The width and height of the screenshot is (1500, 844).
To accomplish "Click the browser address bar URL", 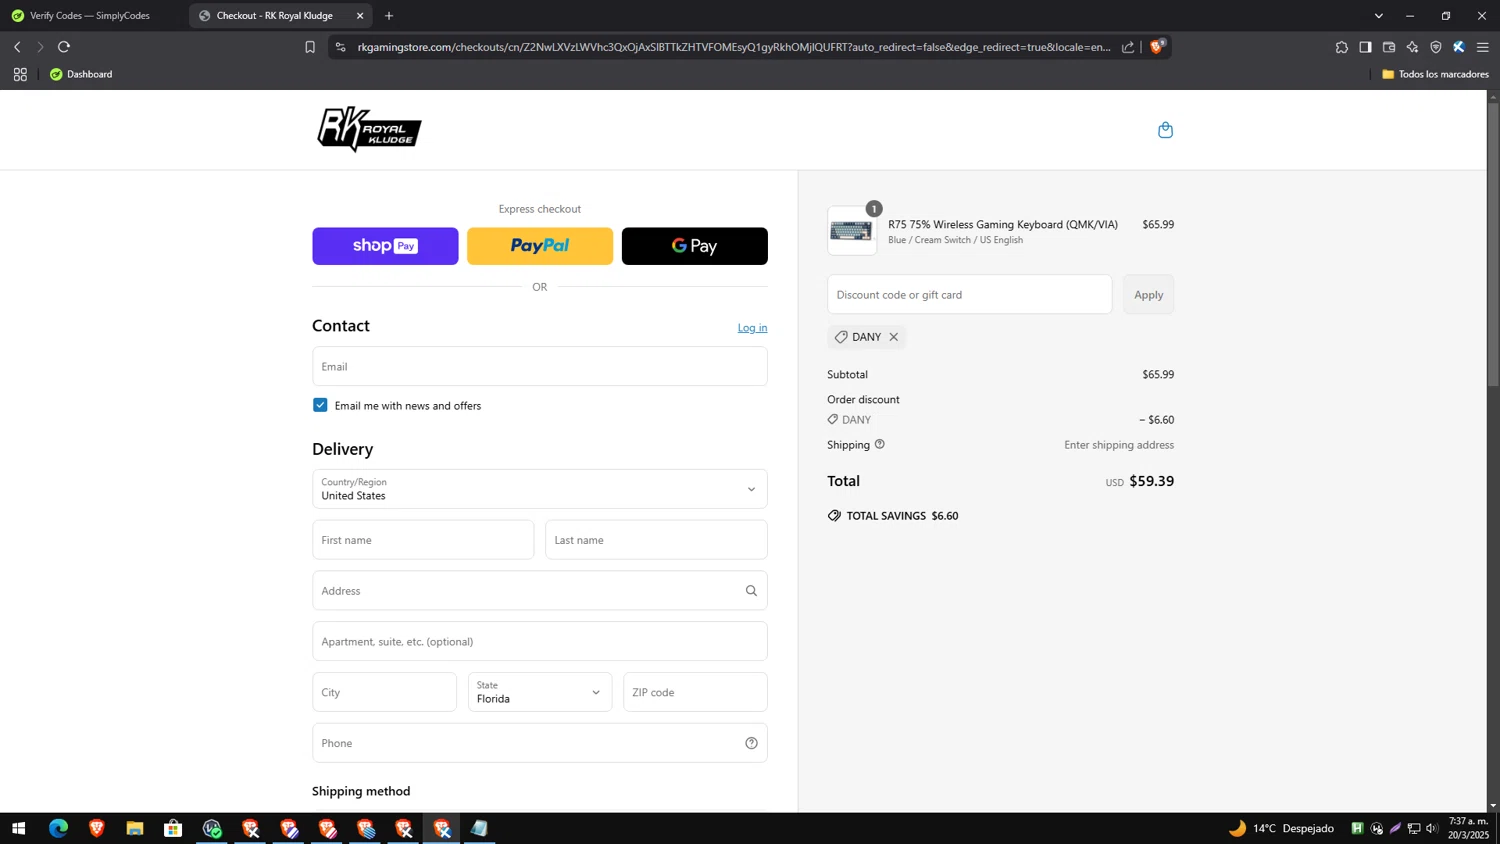I will coord(733,47).
